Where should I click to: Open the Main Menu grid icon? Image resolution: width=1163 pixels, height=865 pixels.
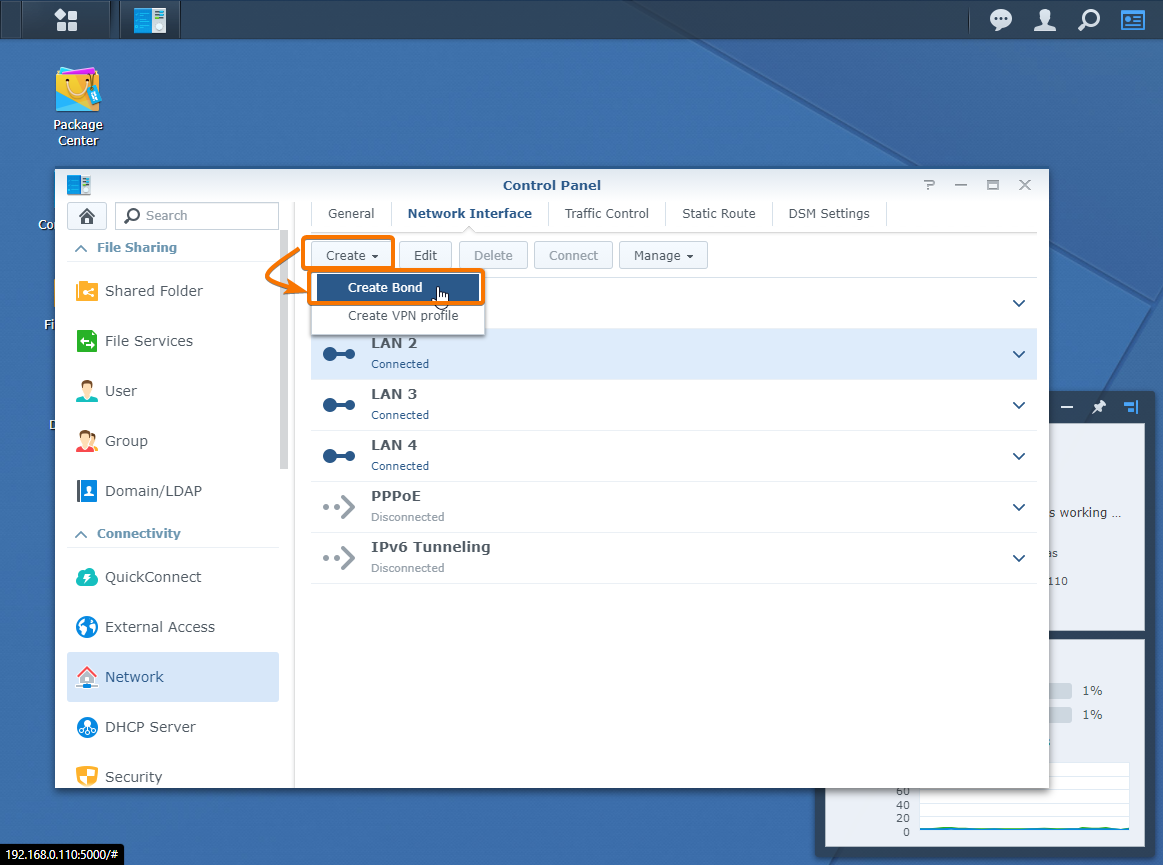click(x=66, y=20)
